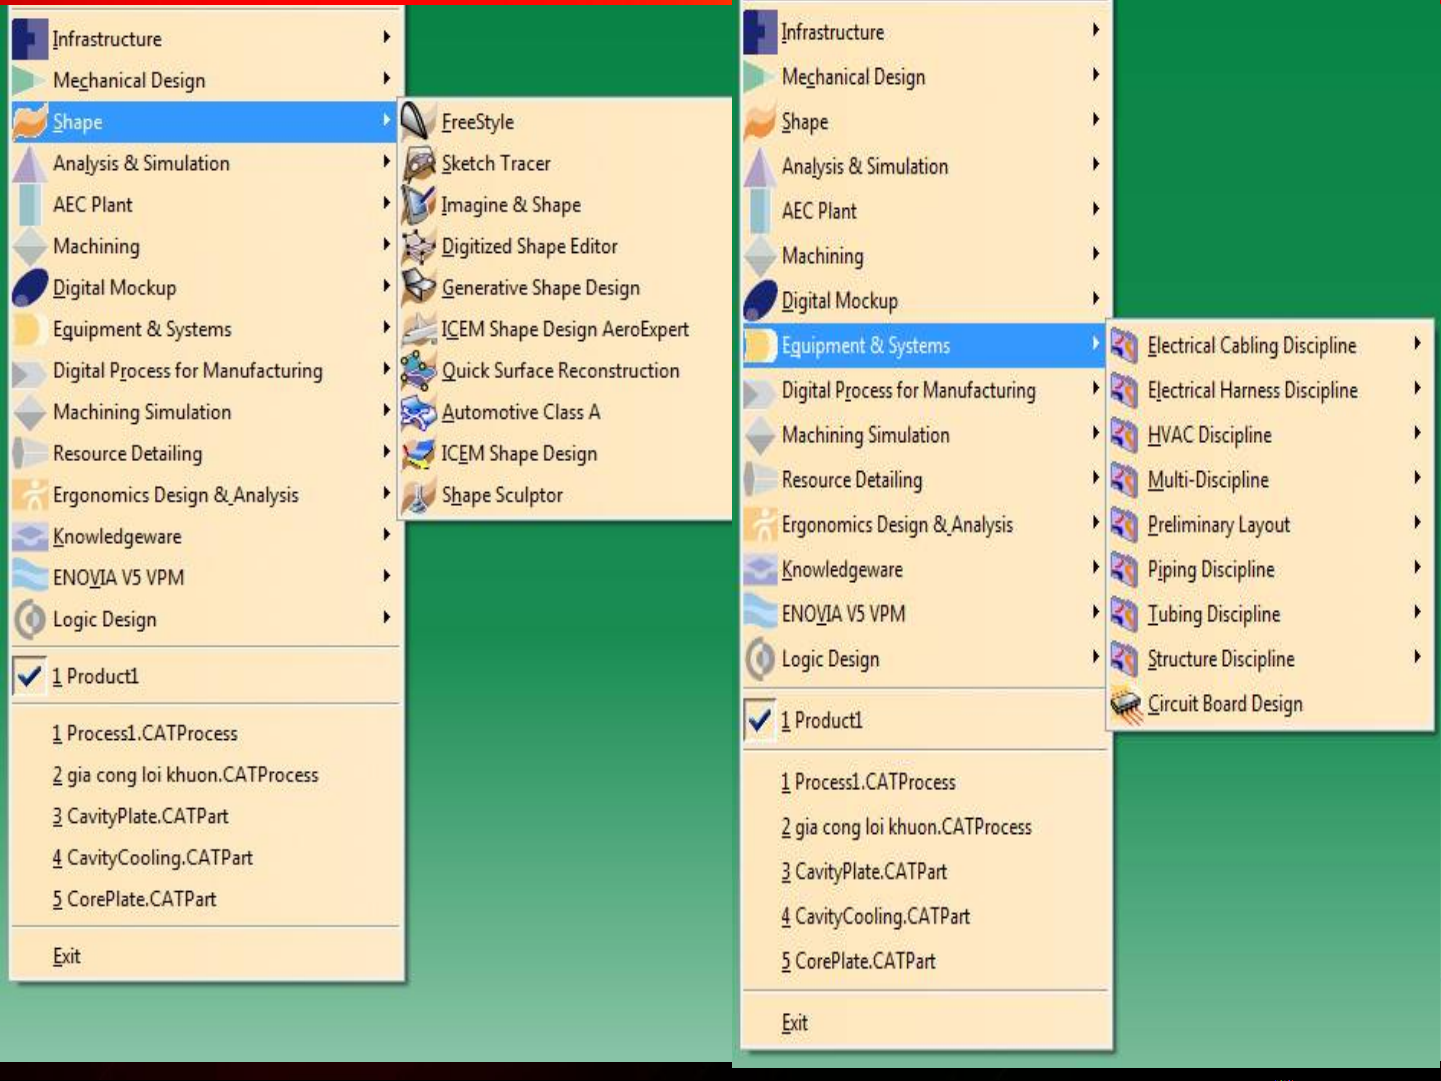Expand HVAC Discipline submenu arrow
Image resolution: width=1441 pixels, height=1081 pixels.
tap(1417, 433)
